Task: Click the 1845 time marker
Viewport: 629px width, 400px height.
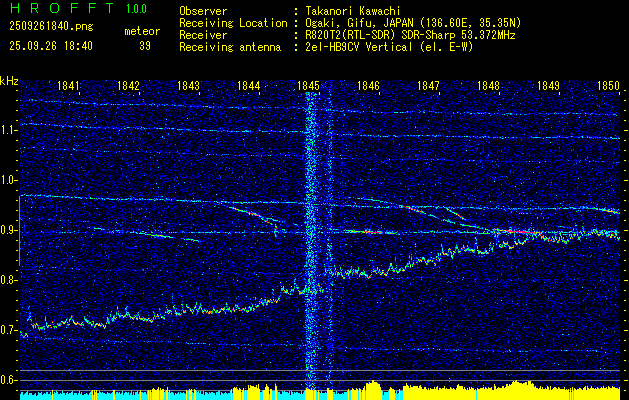Action: pos(308,87)
